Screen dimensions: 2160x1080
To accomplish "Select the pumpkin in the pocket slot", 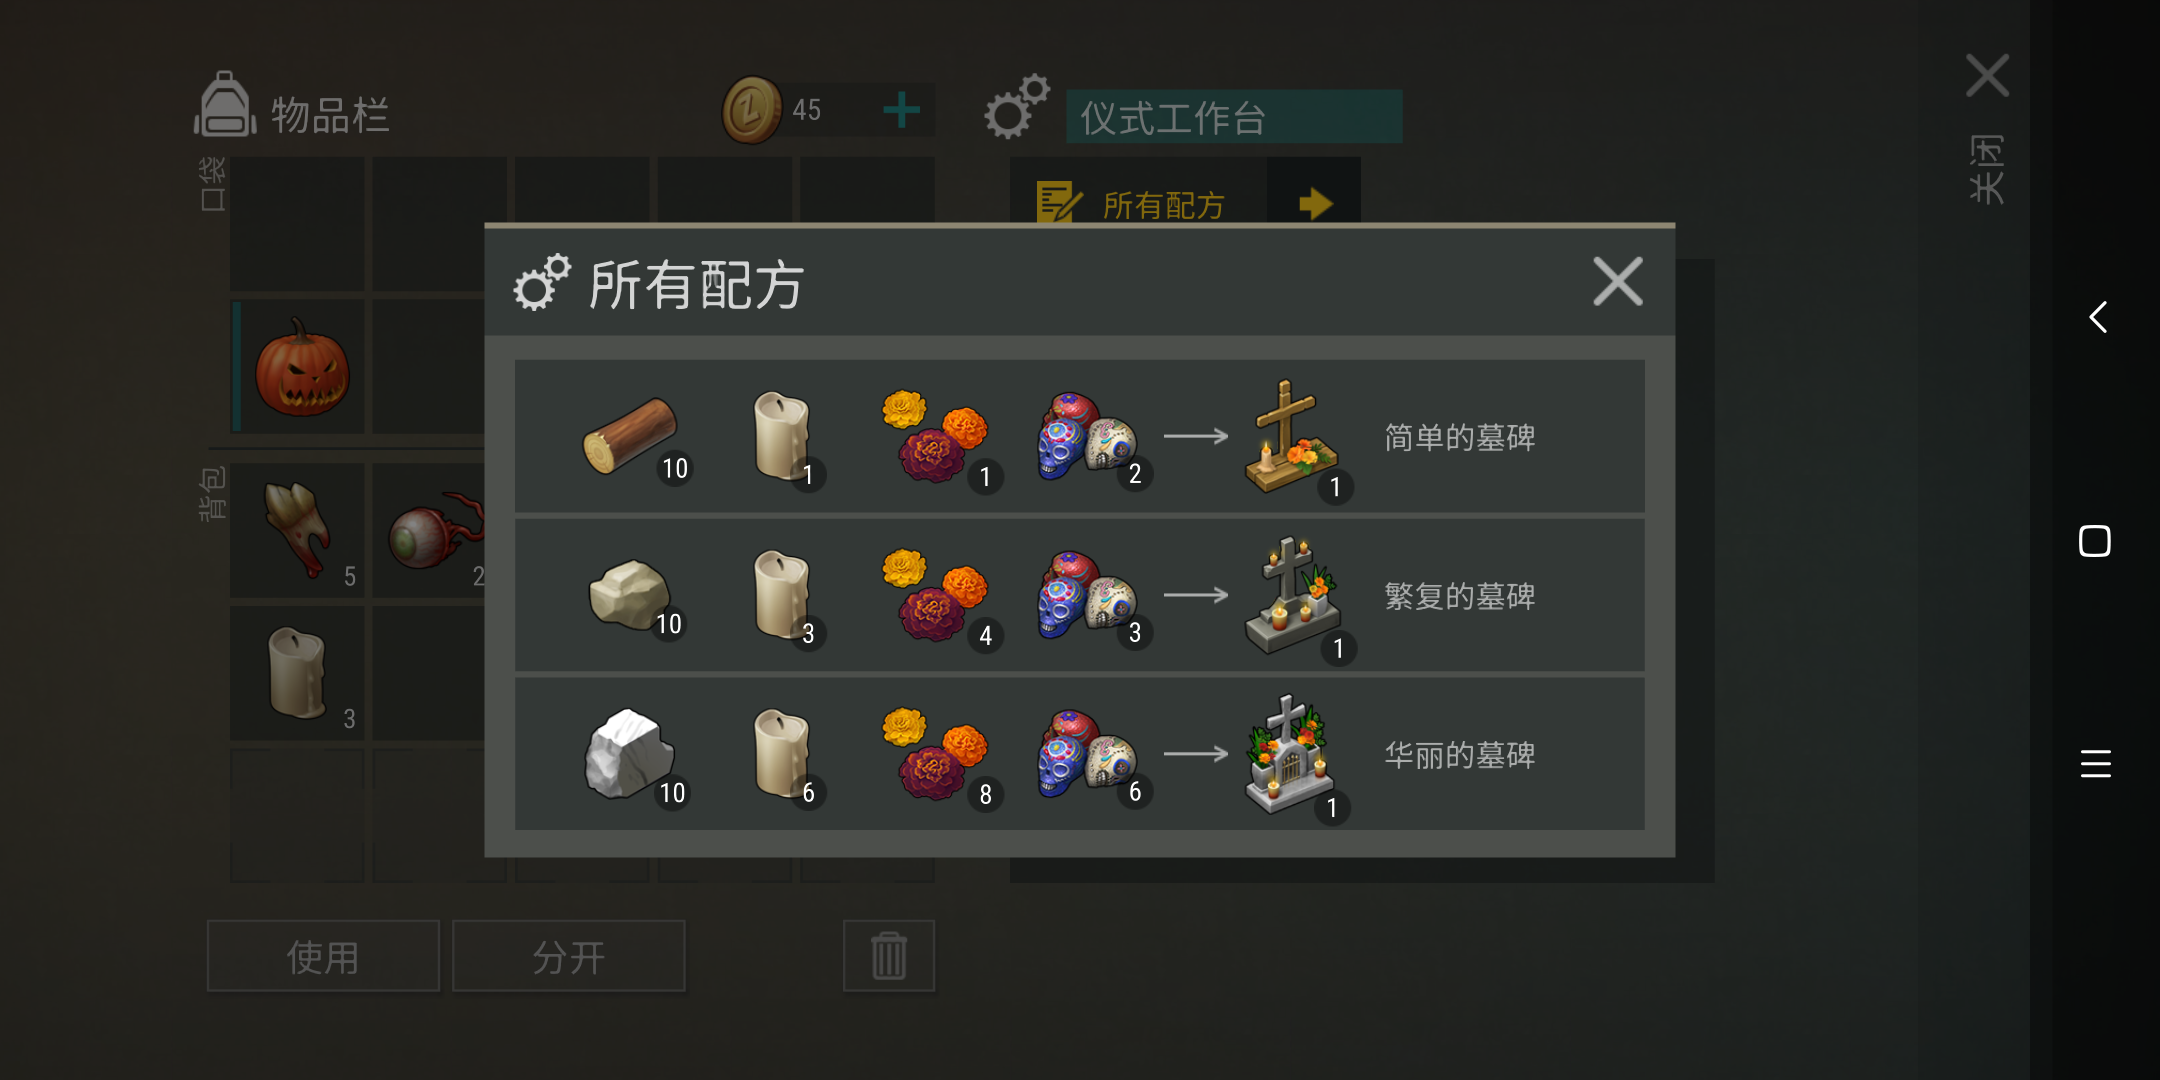I will [x=302, y=367].
